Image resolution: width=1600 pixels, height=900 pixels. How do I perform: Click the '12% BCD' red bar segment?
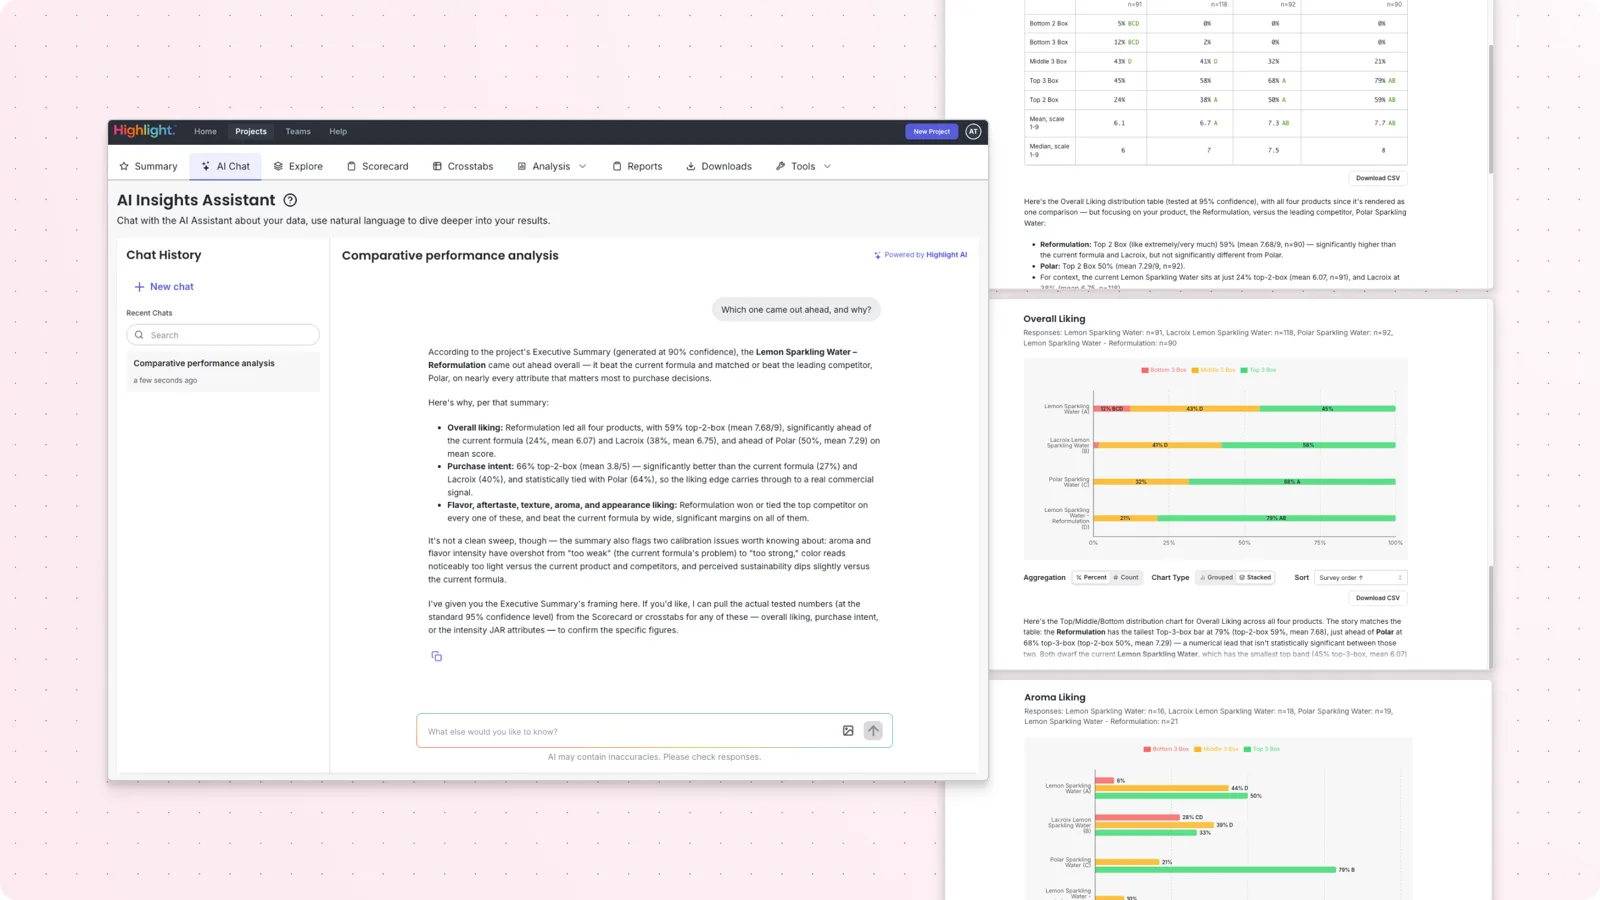1111,408
